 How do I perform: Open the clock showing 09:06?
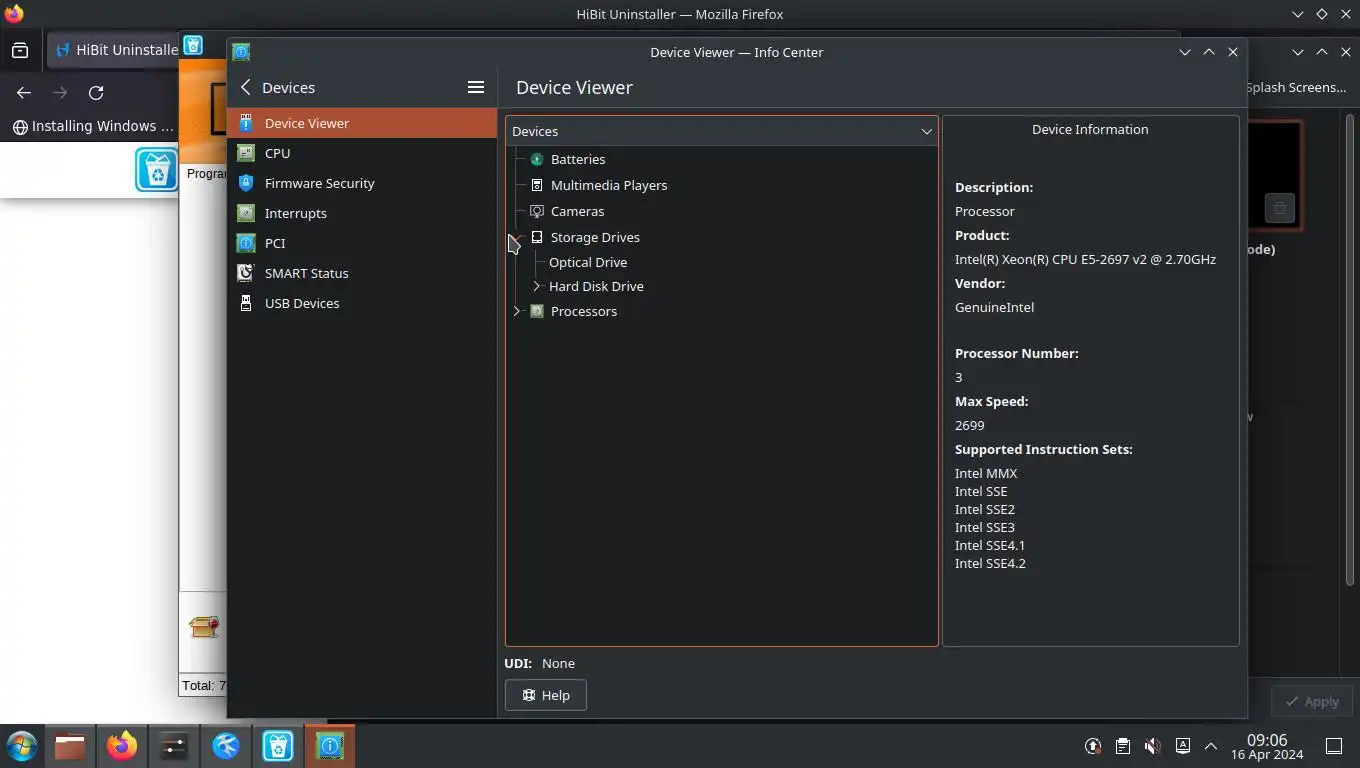pyautogui.click(x=1267, y=746)
